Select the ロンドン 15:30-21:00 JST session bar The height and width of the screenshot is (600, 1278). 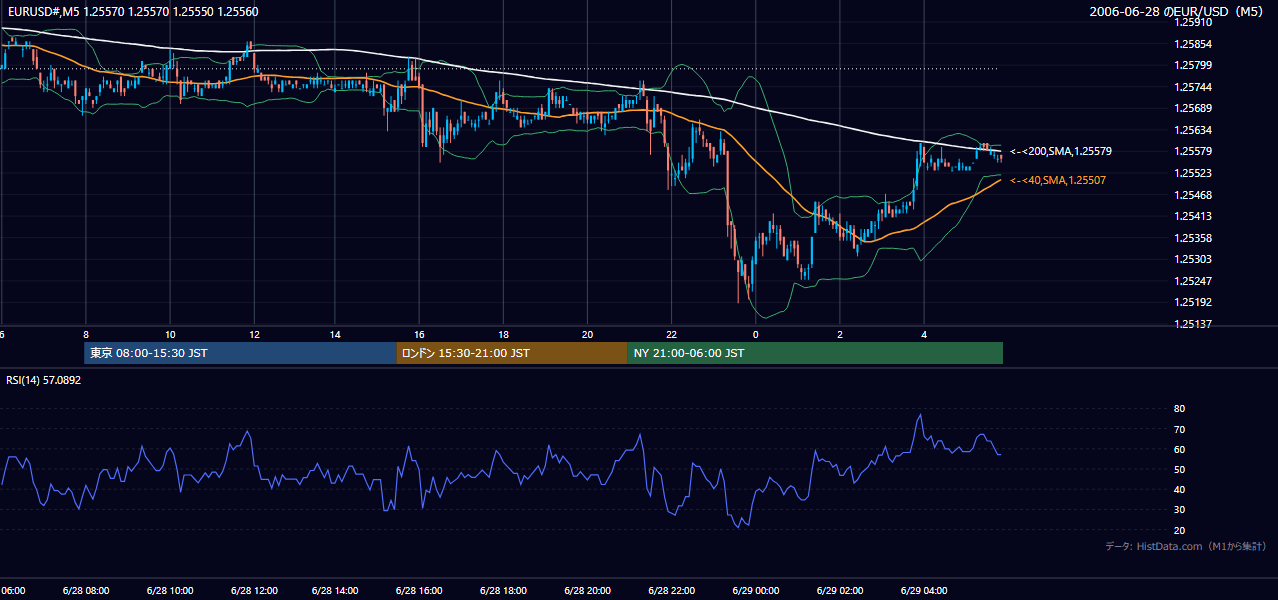(511, 353)
